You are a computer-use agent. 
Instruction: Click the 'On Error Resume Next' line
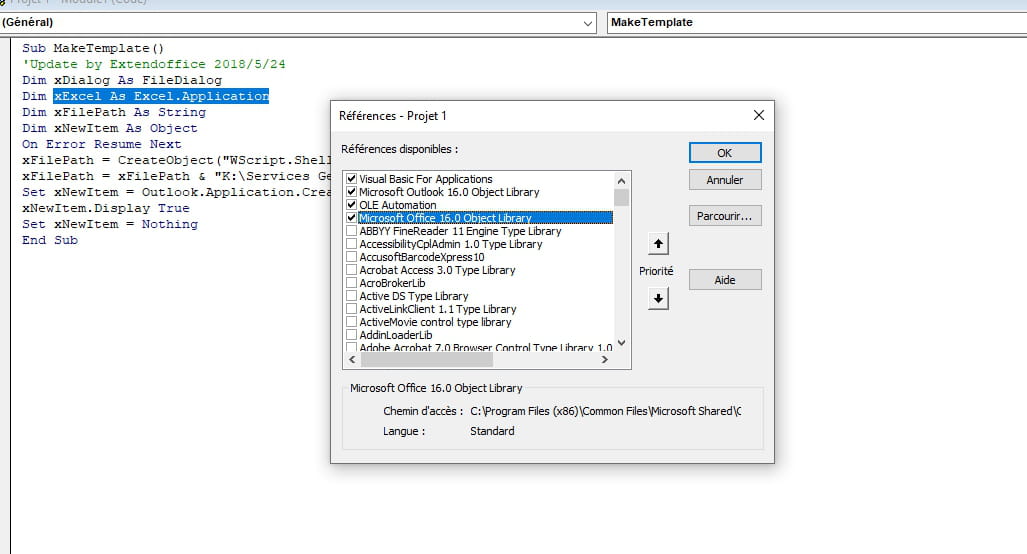click(x=102, y=144)
